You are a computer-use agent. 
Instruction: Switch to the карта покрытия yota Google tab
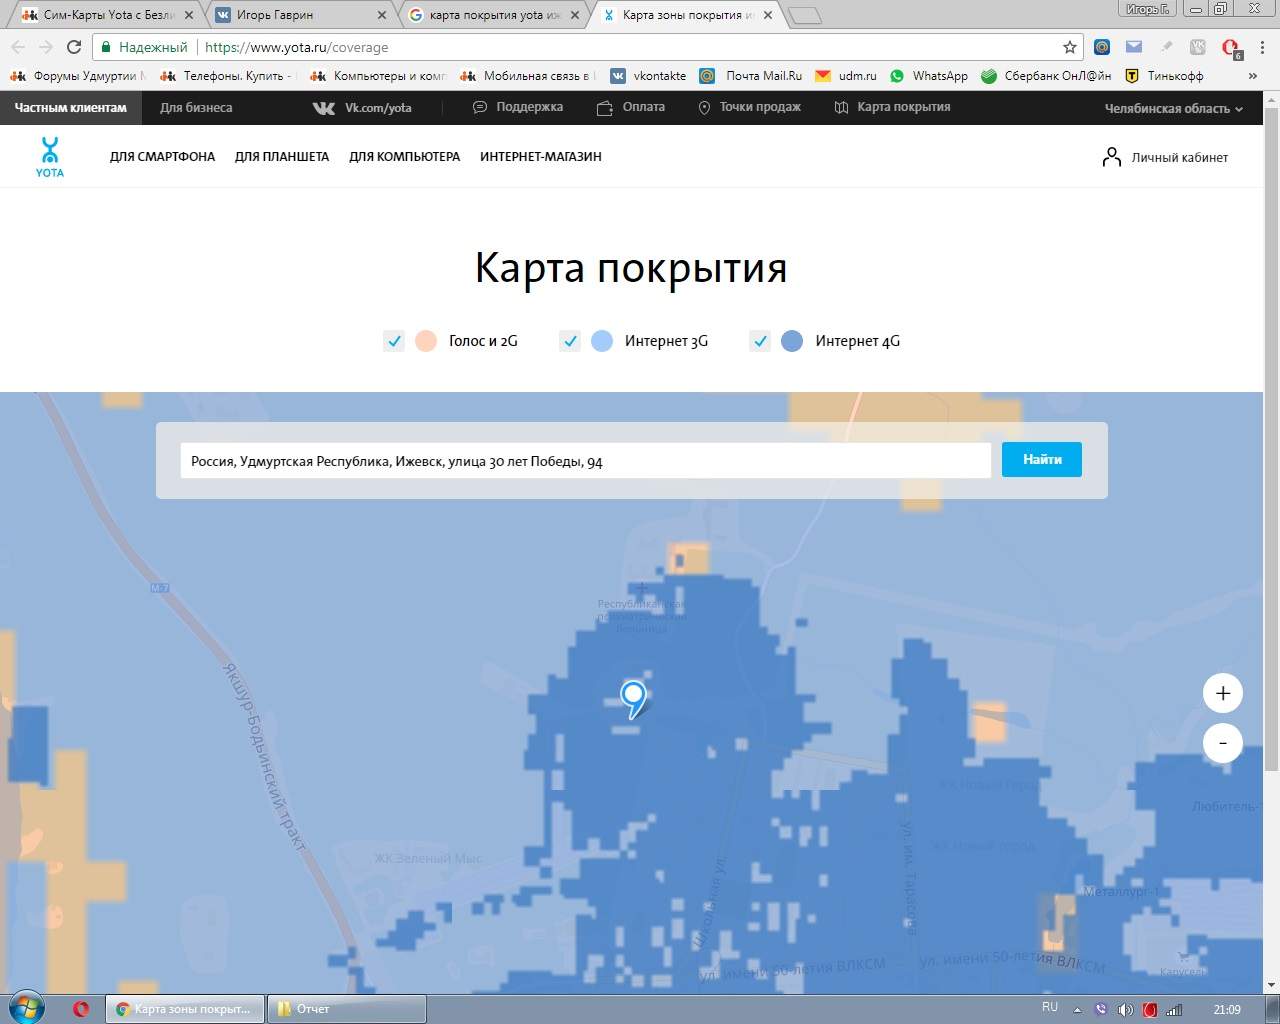point(493,15)
